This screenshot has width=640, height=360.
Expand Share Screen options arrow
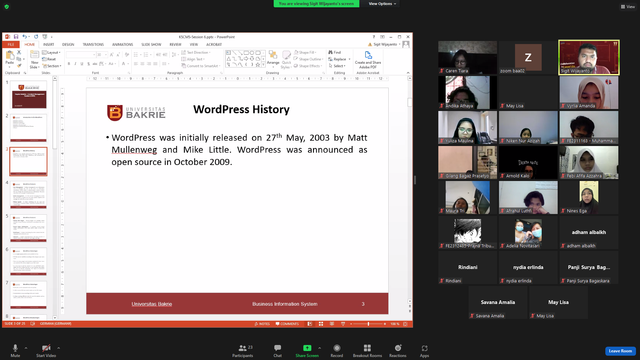pos(320,348)
